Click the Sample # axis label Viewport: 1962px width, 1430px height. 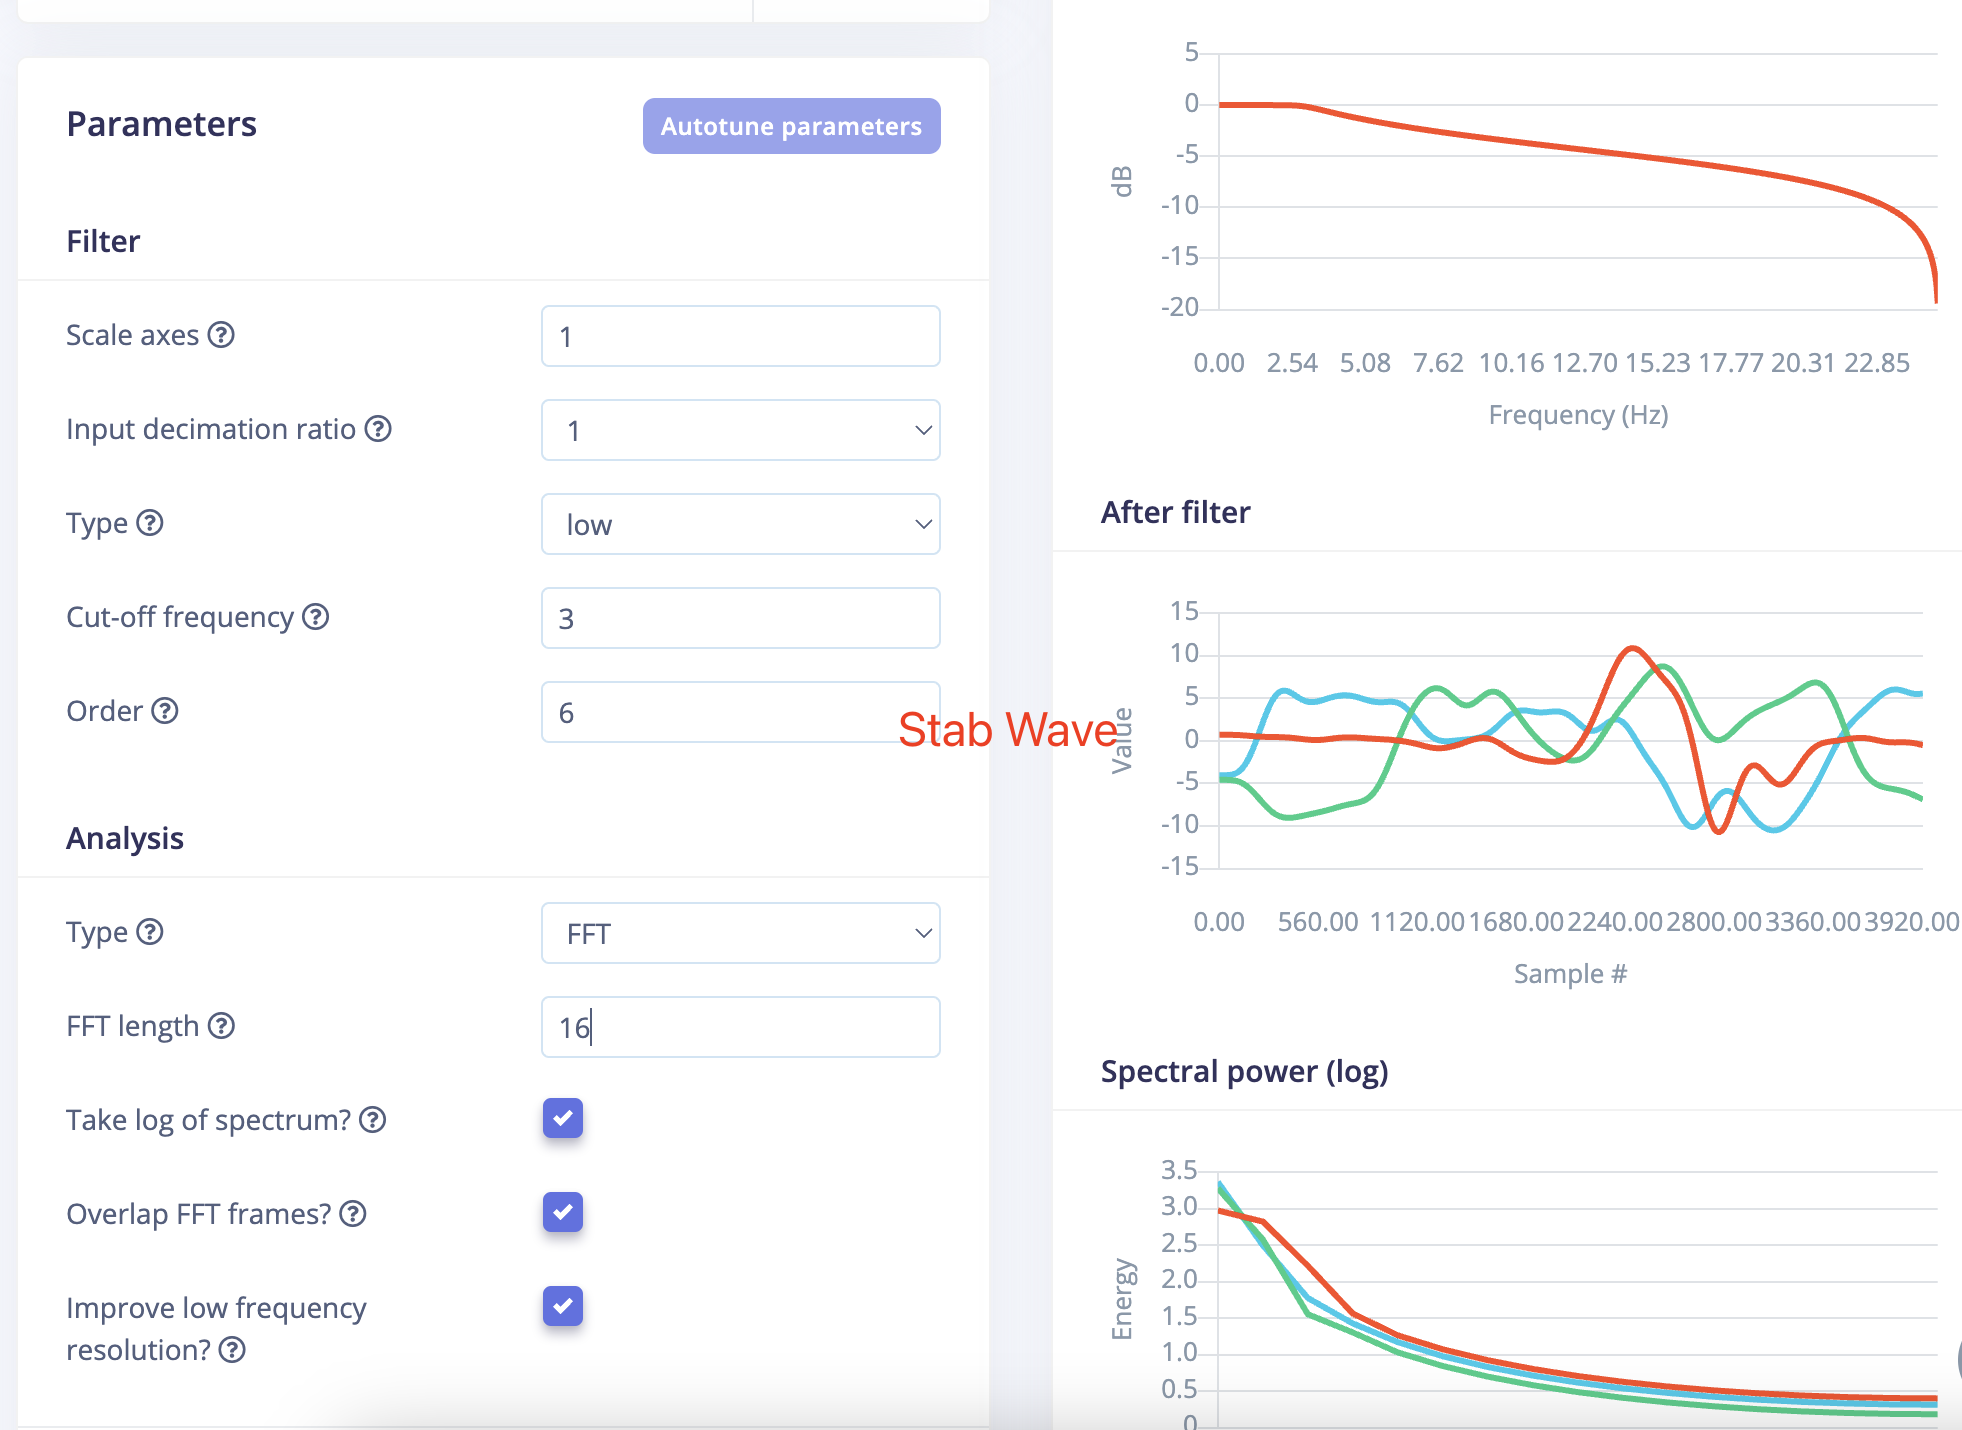click(x=1570, y=974)
